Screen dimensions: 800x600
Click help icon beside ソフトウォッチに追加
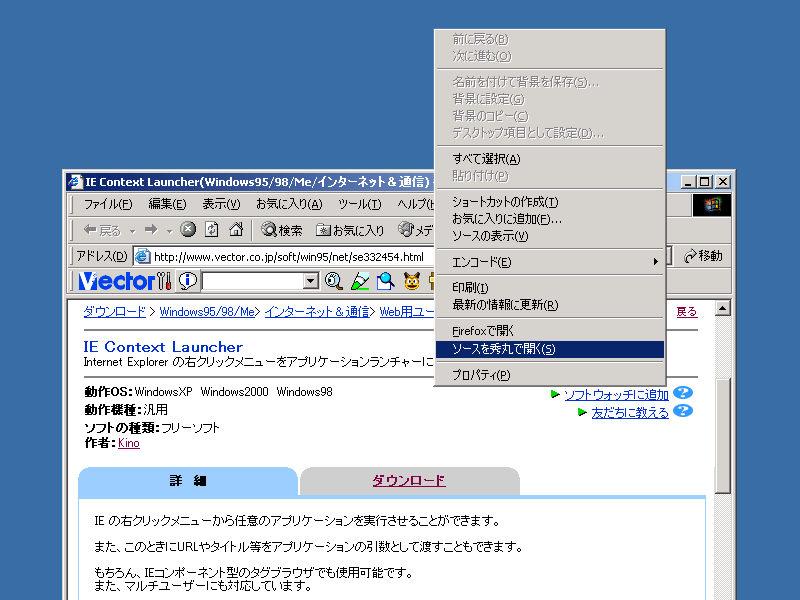683,393
